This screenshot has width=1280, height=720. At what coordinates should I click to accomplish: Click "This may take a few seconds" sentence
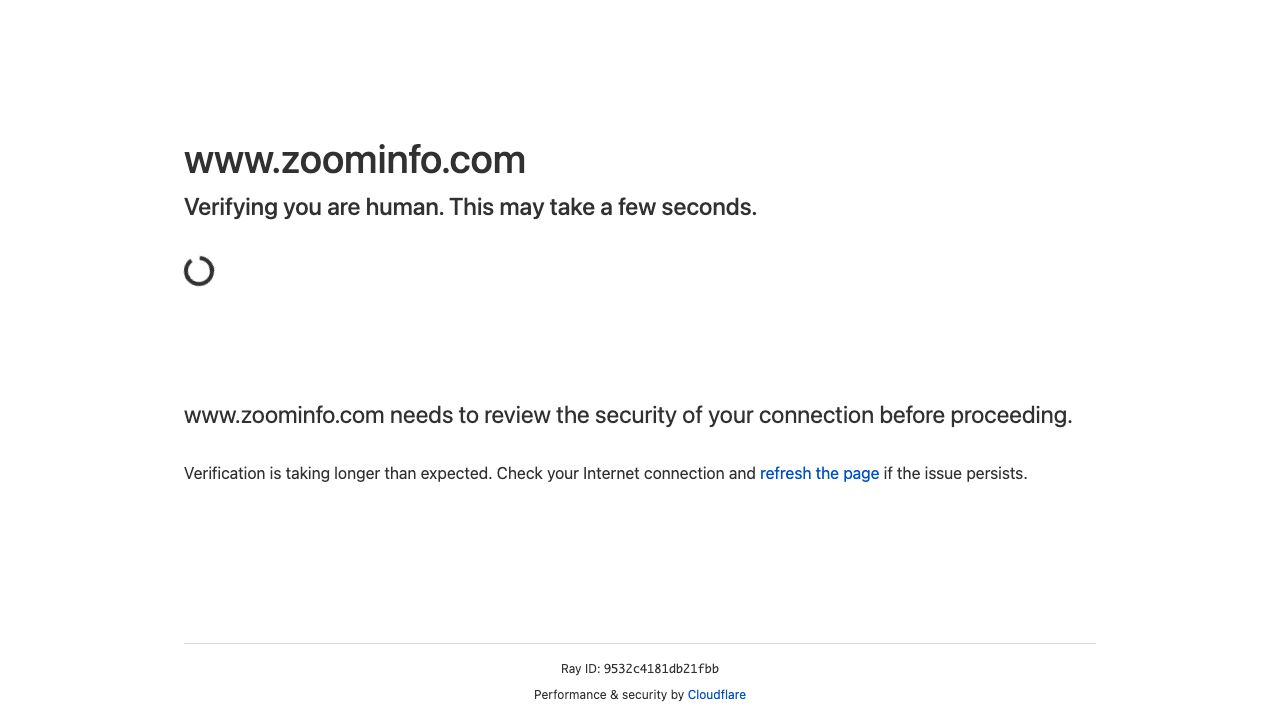602,208
